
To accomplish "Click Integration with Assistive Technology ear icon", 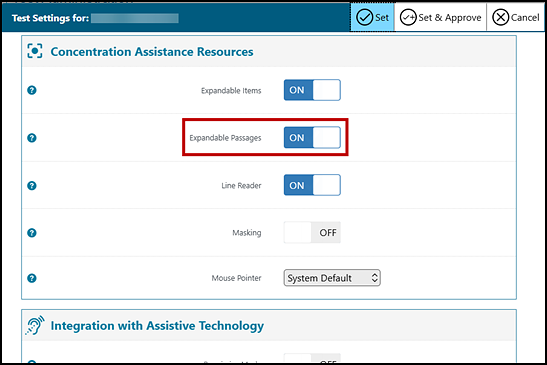I will click(x=35, y=325).
